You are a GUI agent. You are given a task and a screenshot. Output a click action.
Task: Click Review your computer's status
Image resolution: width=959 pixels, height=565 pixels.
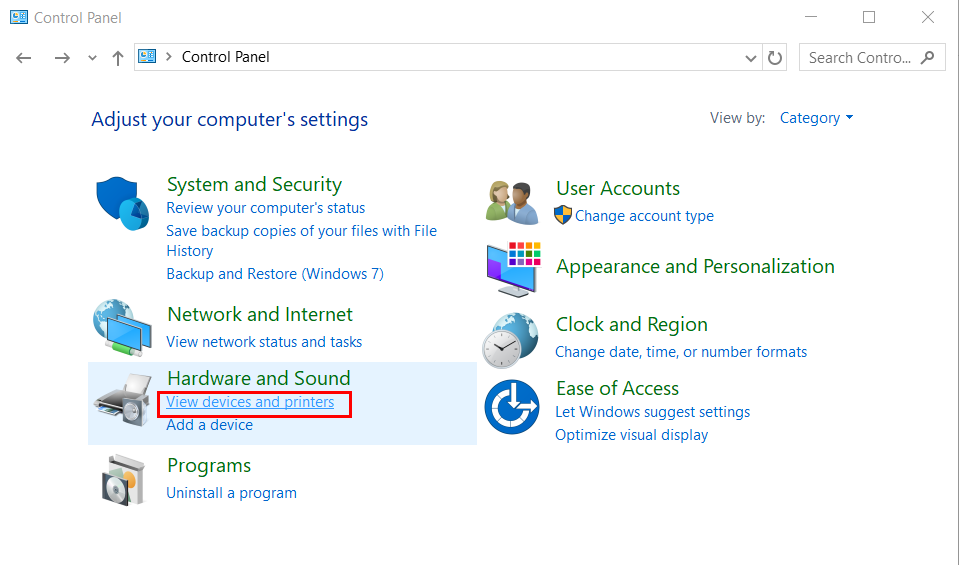[x=265, y=208]
